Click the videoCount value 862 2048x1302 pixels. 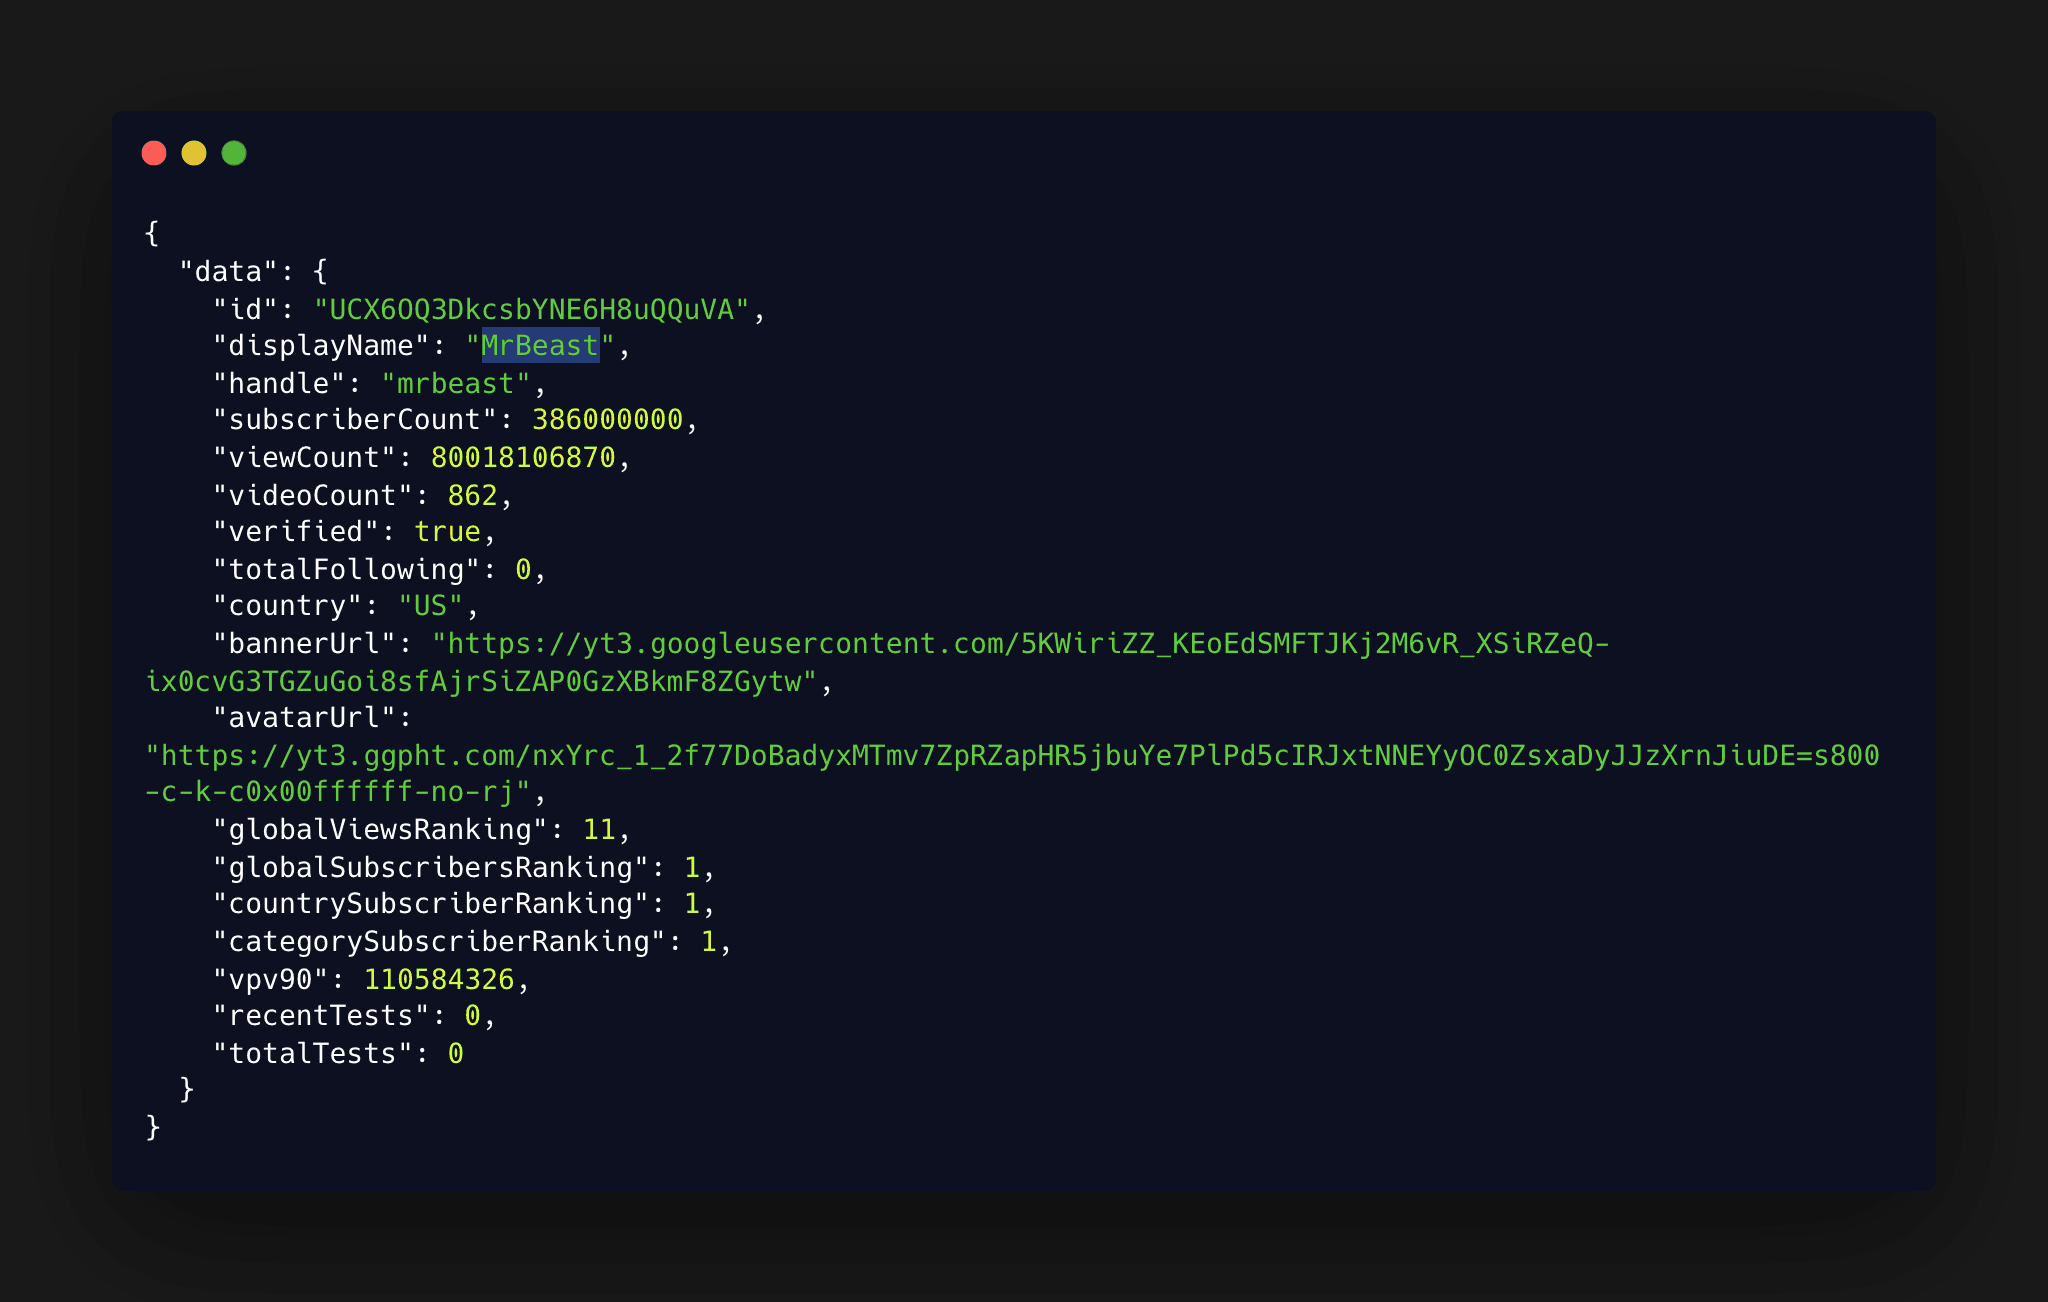pyautogui.click(x=472, y=495)
